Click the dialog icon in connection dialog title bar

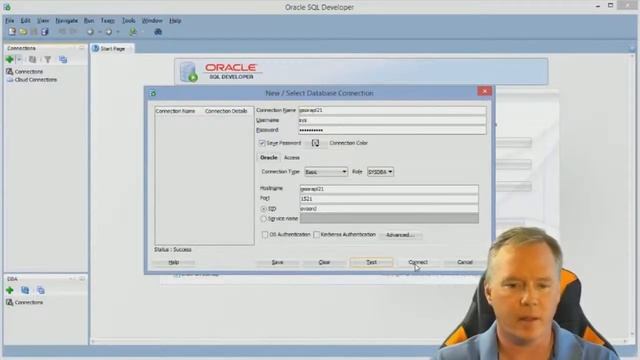pyautogui.click(x=153, y=93)
